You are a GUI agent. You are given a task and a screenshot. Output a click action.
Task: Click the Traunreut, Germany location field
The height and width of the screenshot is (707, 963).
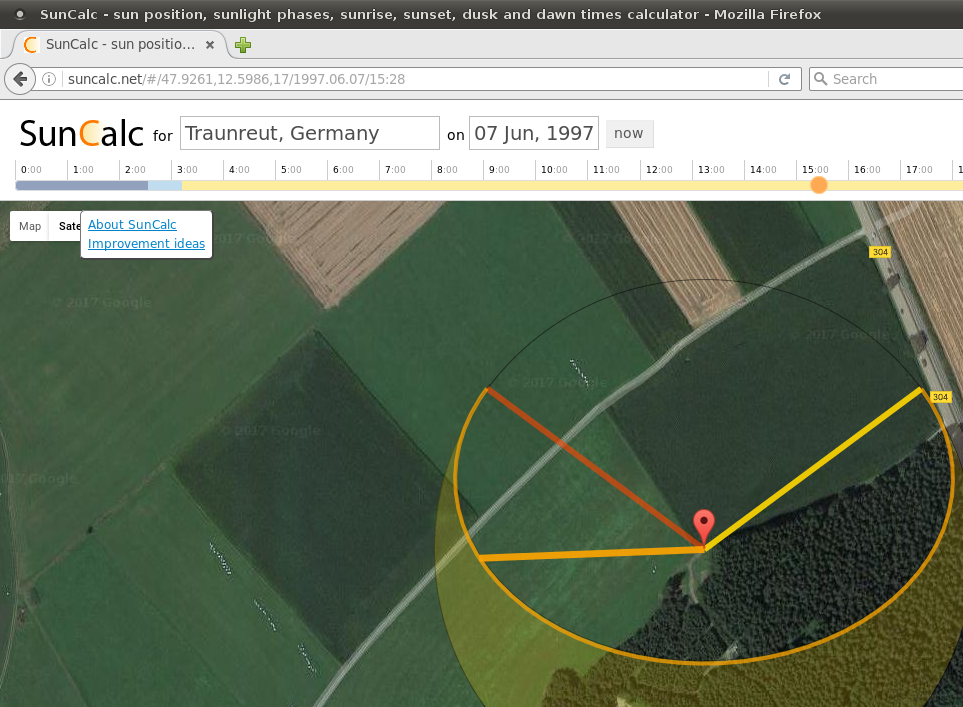309,133
